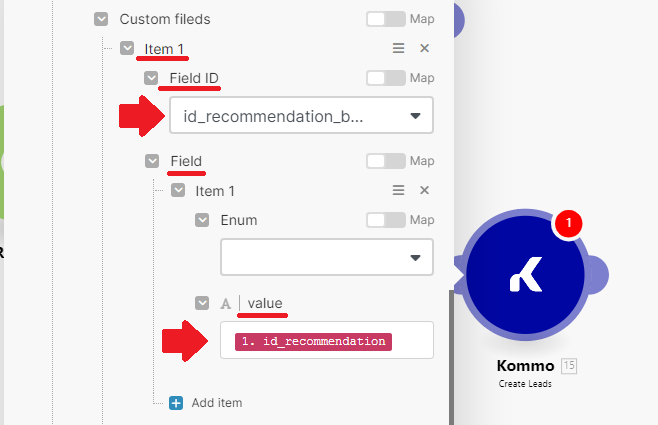This screenshot has height=425, width=658.
Task: Select the 1. id_recommendation mapped pill
Action: click(x=313, y=342)
